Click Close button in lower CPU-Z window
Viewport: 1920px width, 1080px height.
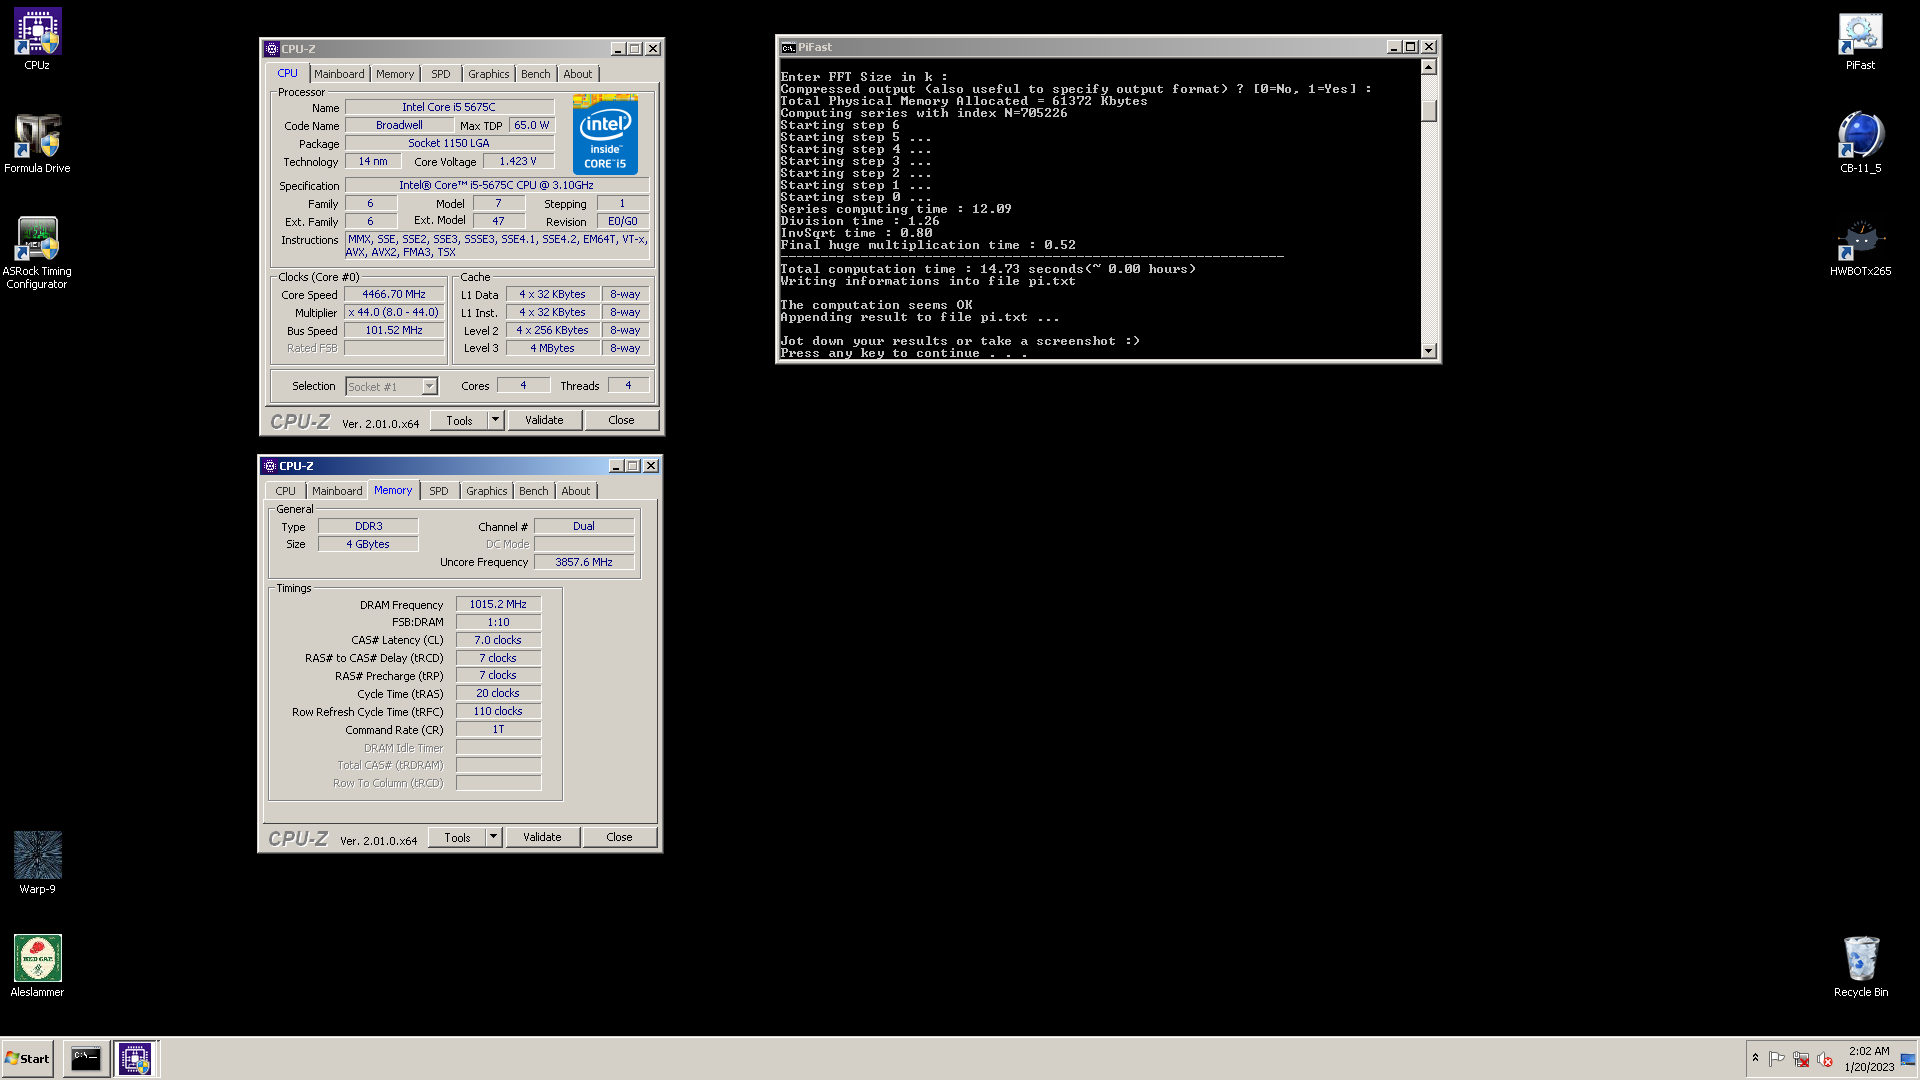click(x=619, y=837)
